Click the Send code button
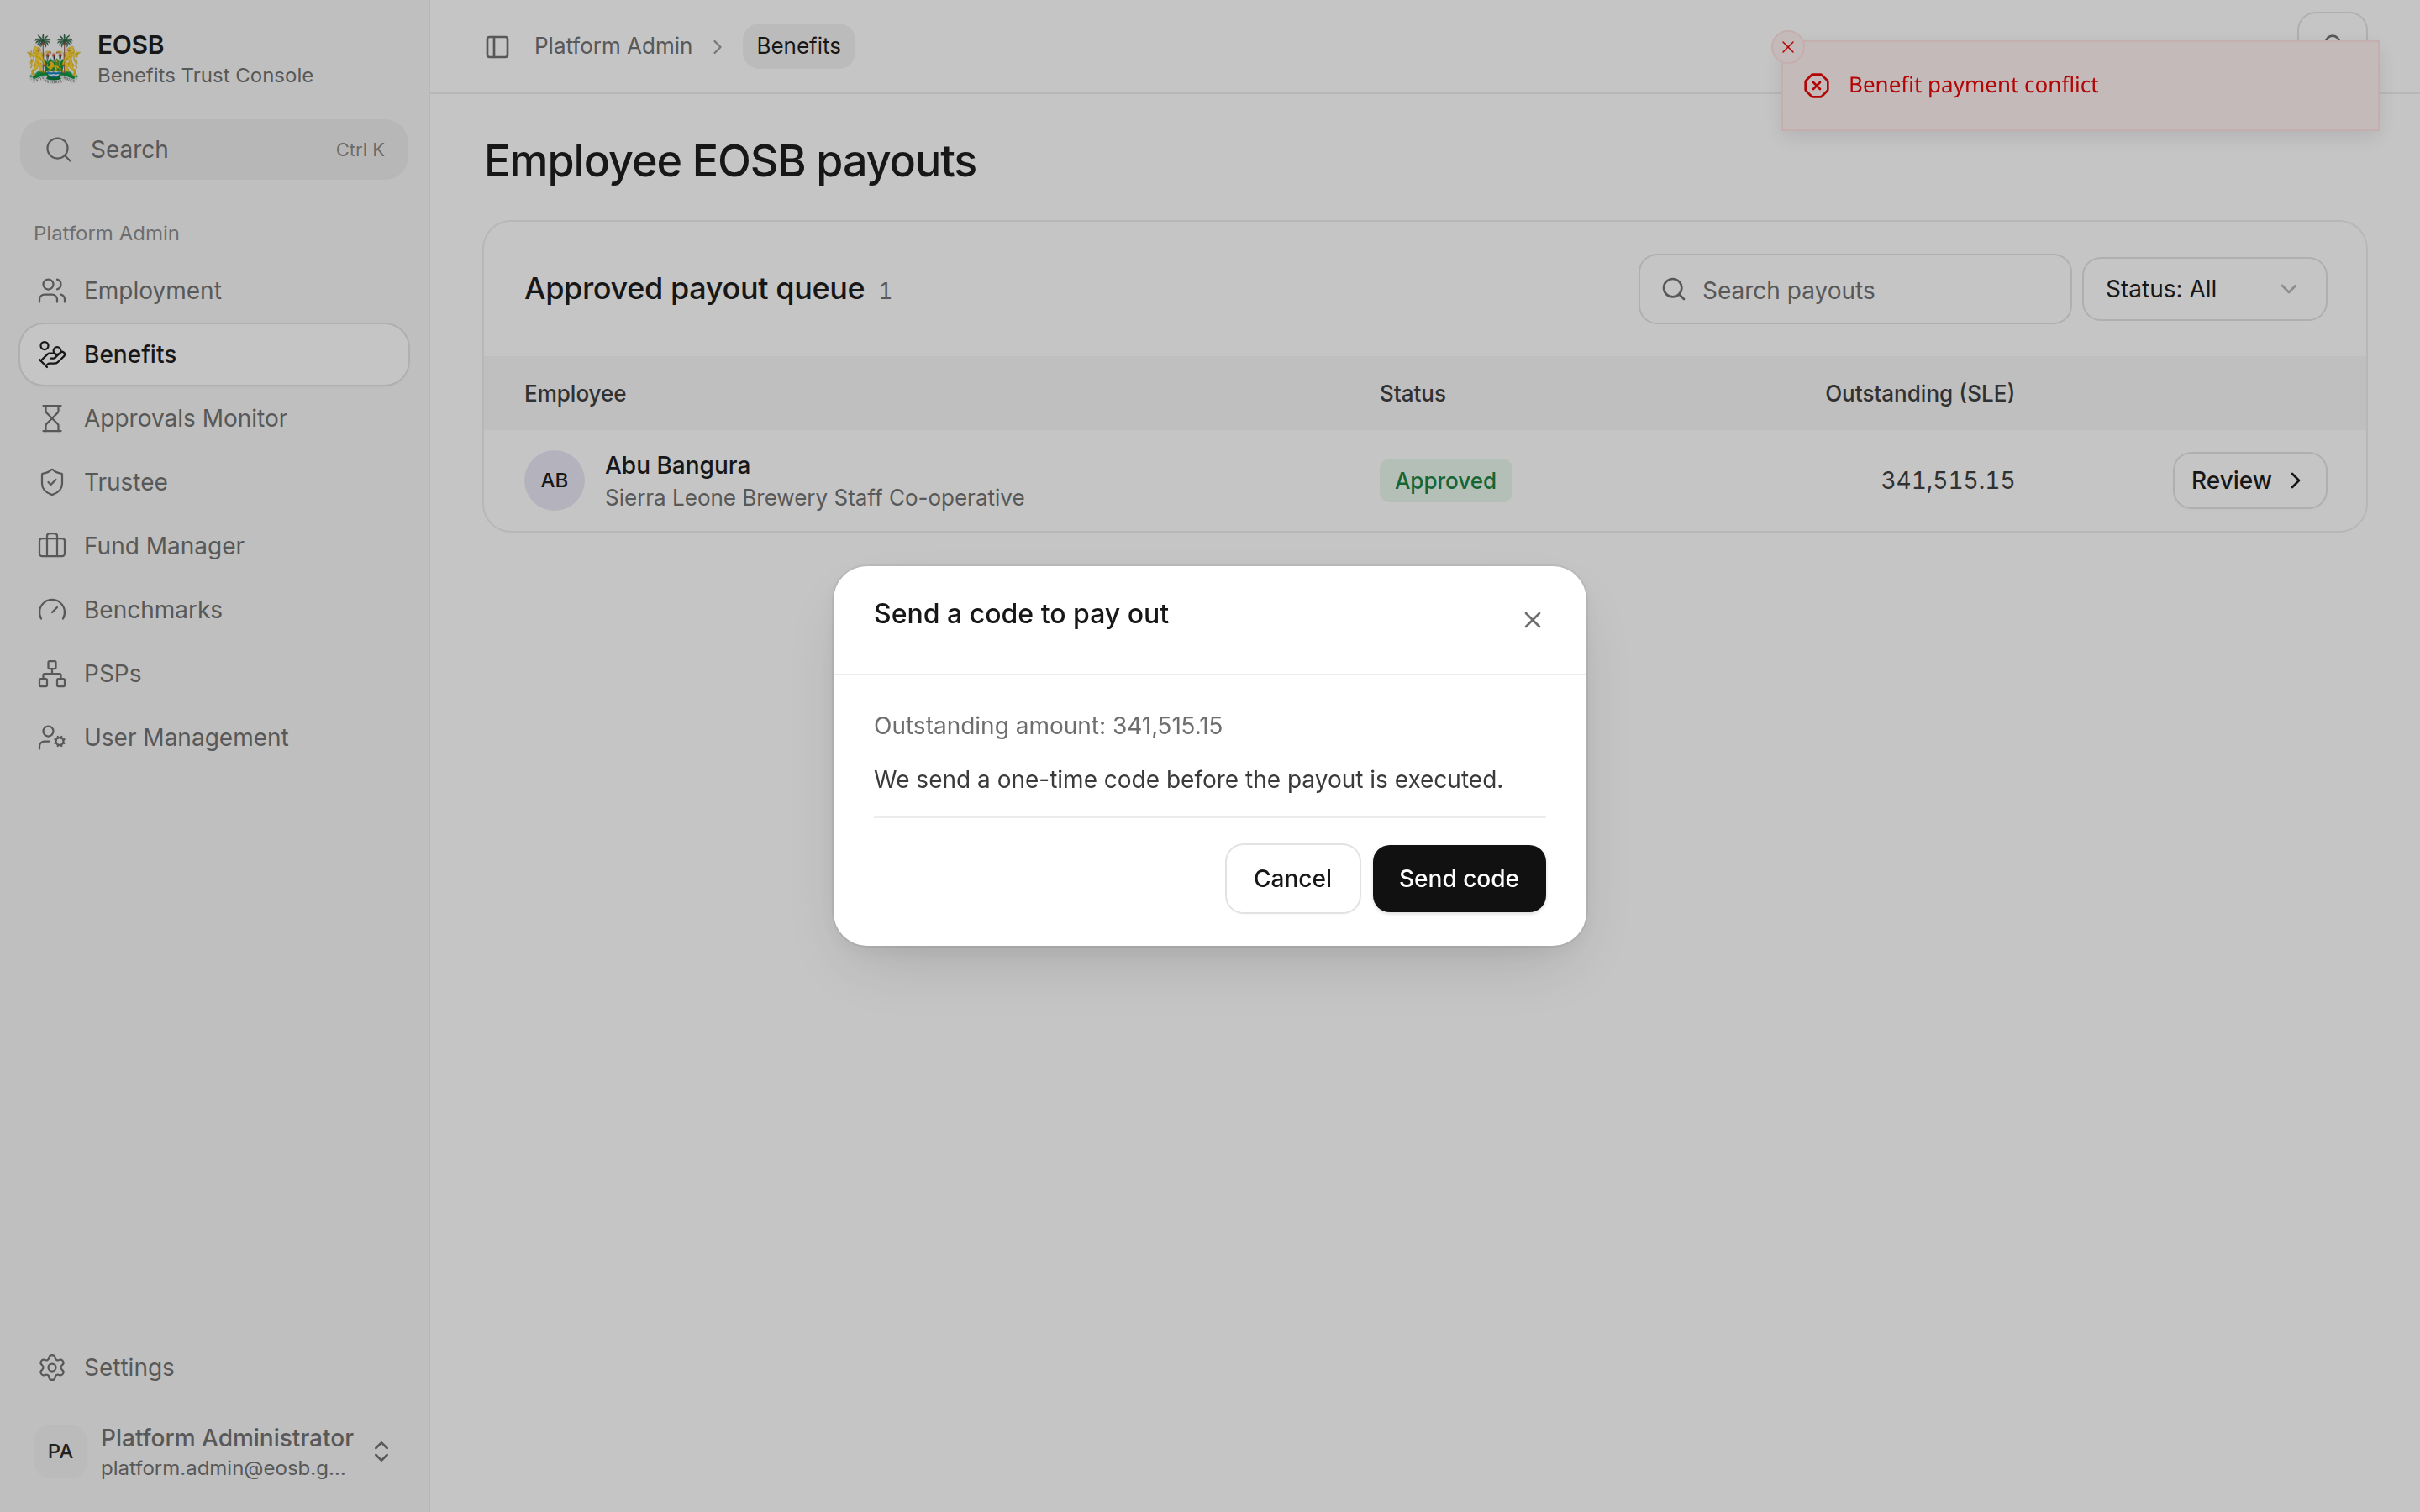Viewport: 2420px width, 1512px height. tap(1458, 878)
